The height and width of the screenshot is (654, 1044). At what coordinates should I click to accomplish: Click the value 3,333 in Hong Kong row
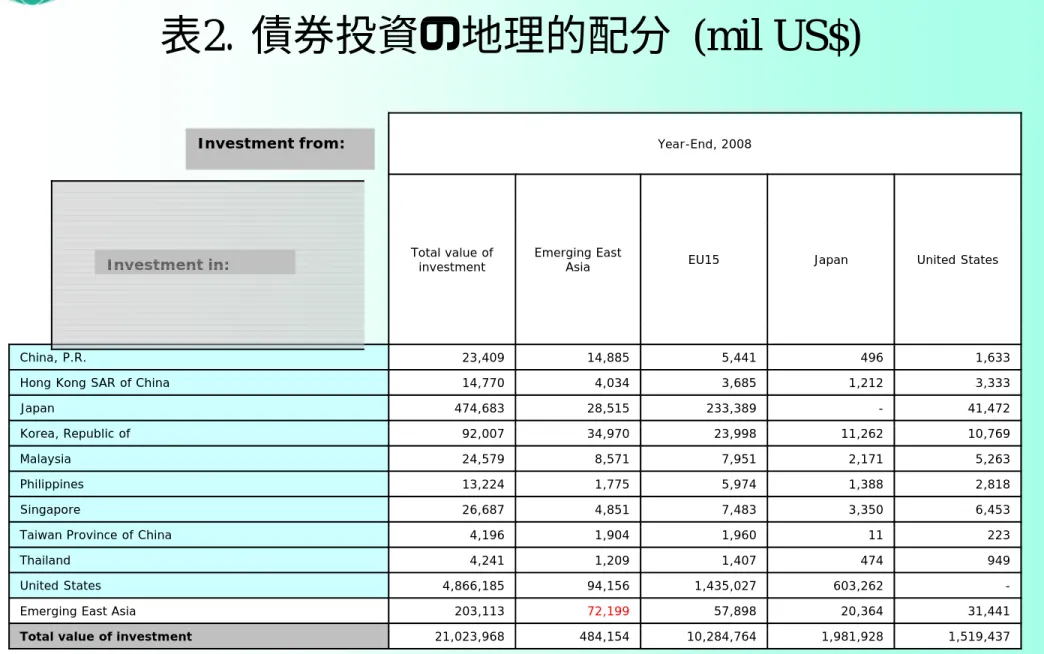click(992, 383)
